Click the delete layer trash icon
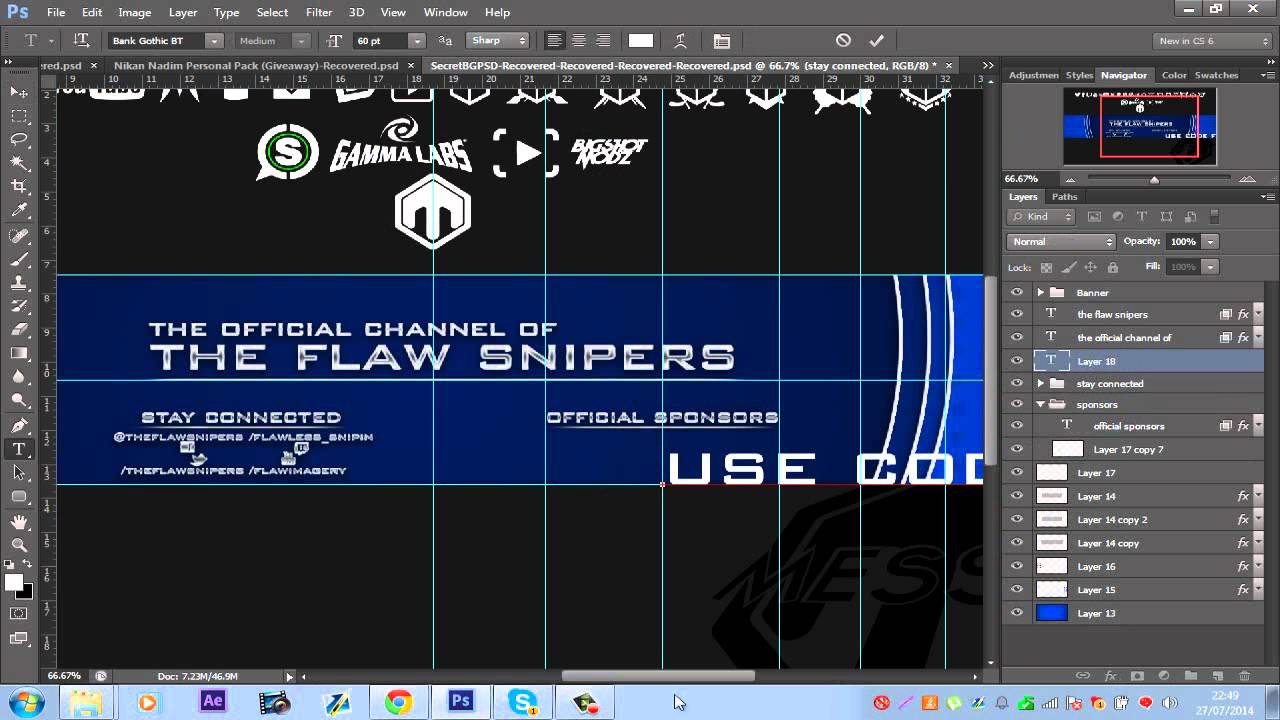1280x720 pixels. (1244, 676)
